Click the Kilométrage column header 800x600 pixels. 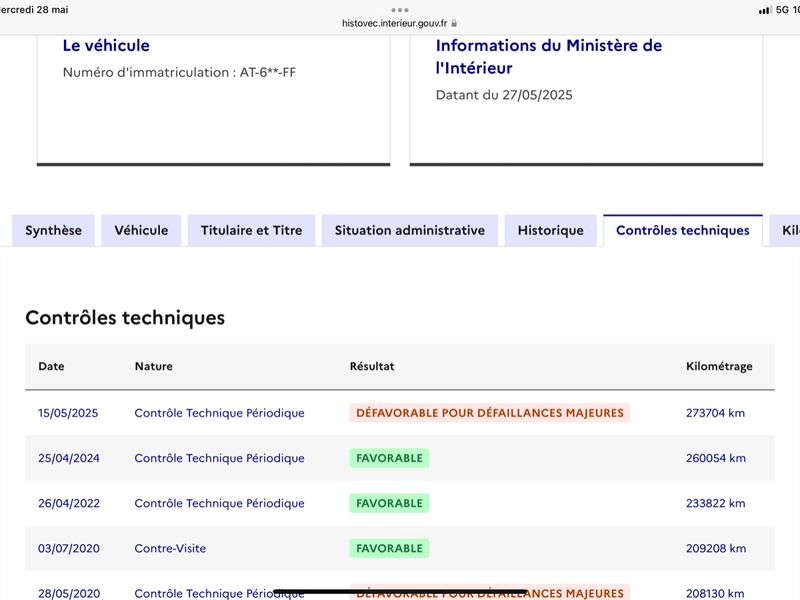pyautogui.click(x=719, y=366)
